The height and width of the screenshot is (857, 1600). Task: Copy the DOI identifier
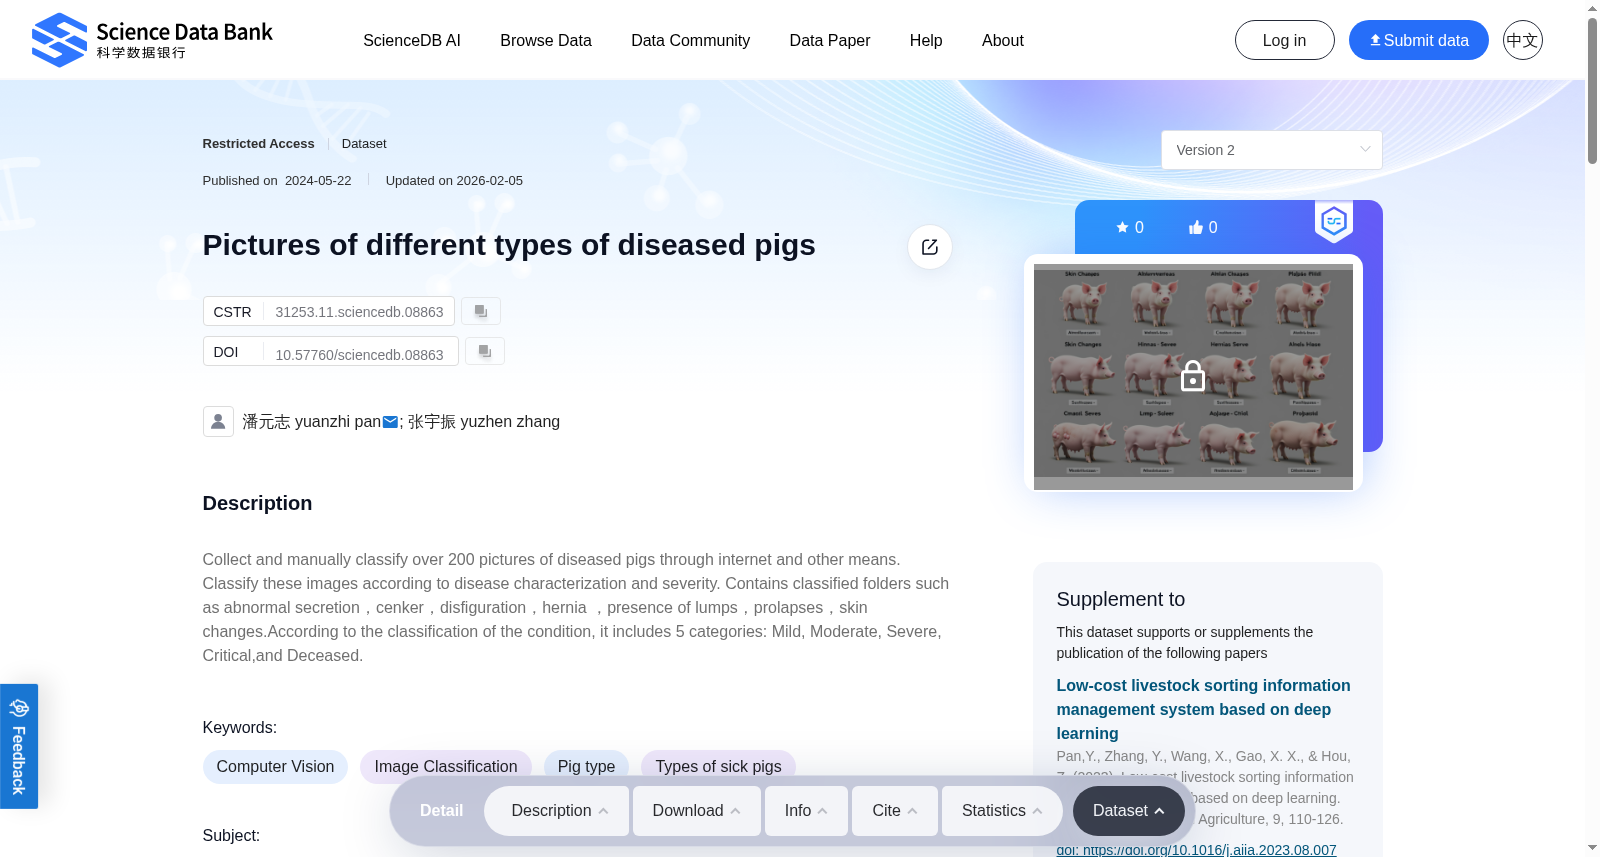point(485,351)
